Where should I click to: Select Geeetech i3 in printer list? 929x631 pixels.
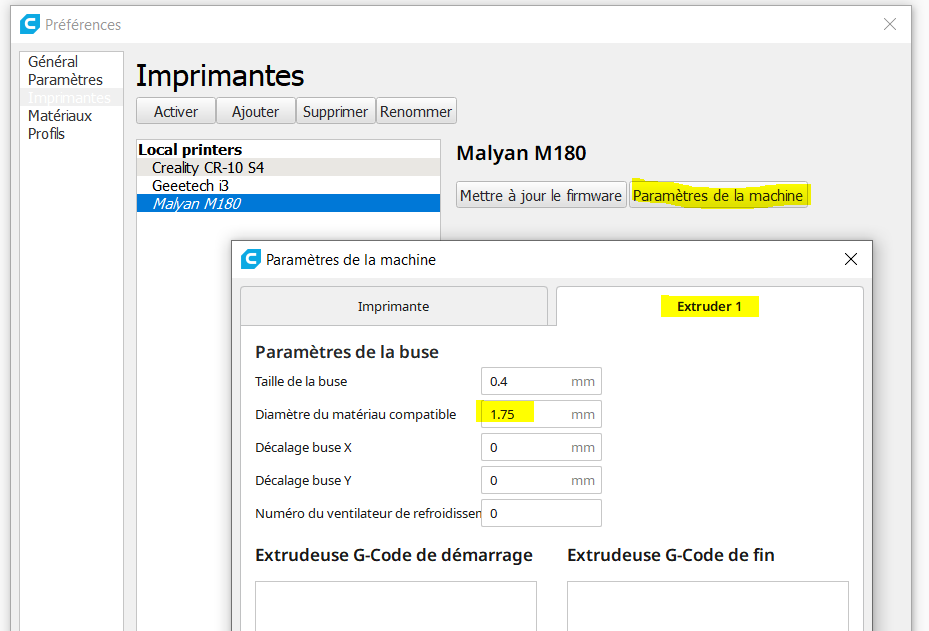289,185
